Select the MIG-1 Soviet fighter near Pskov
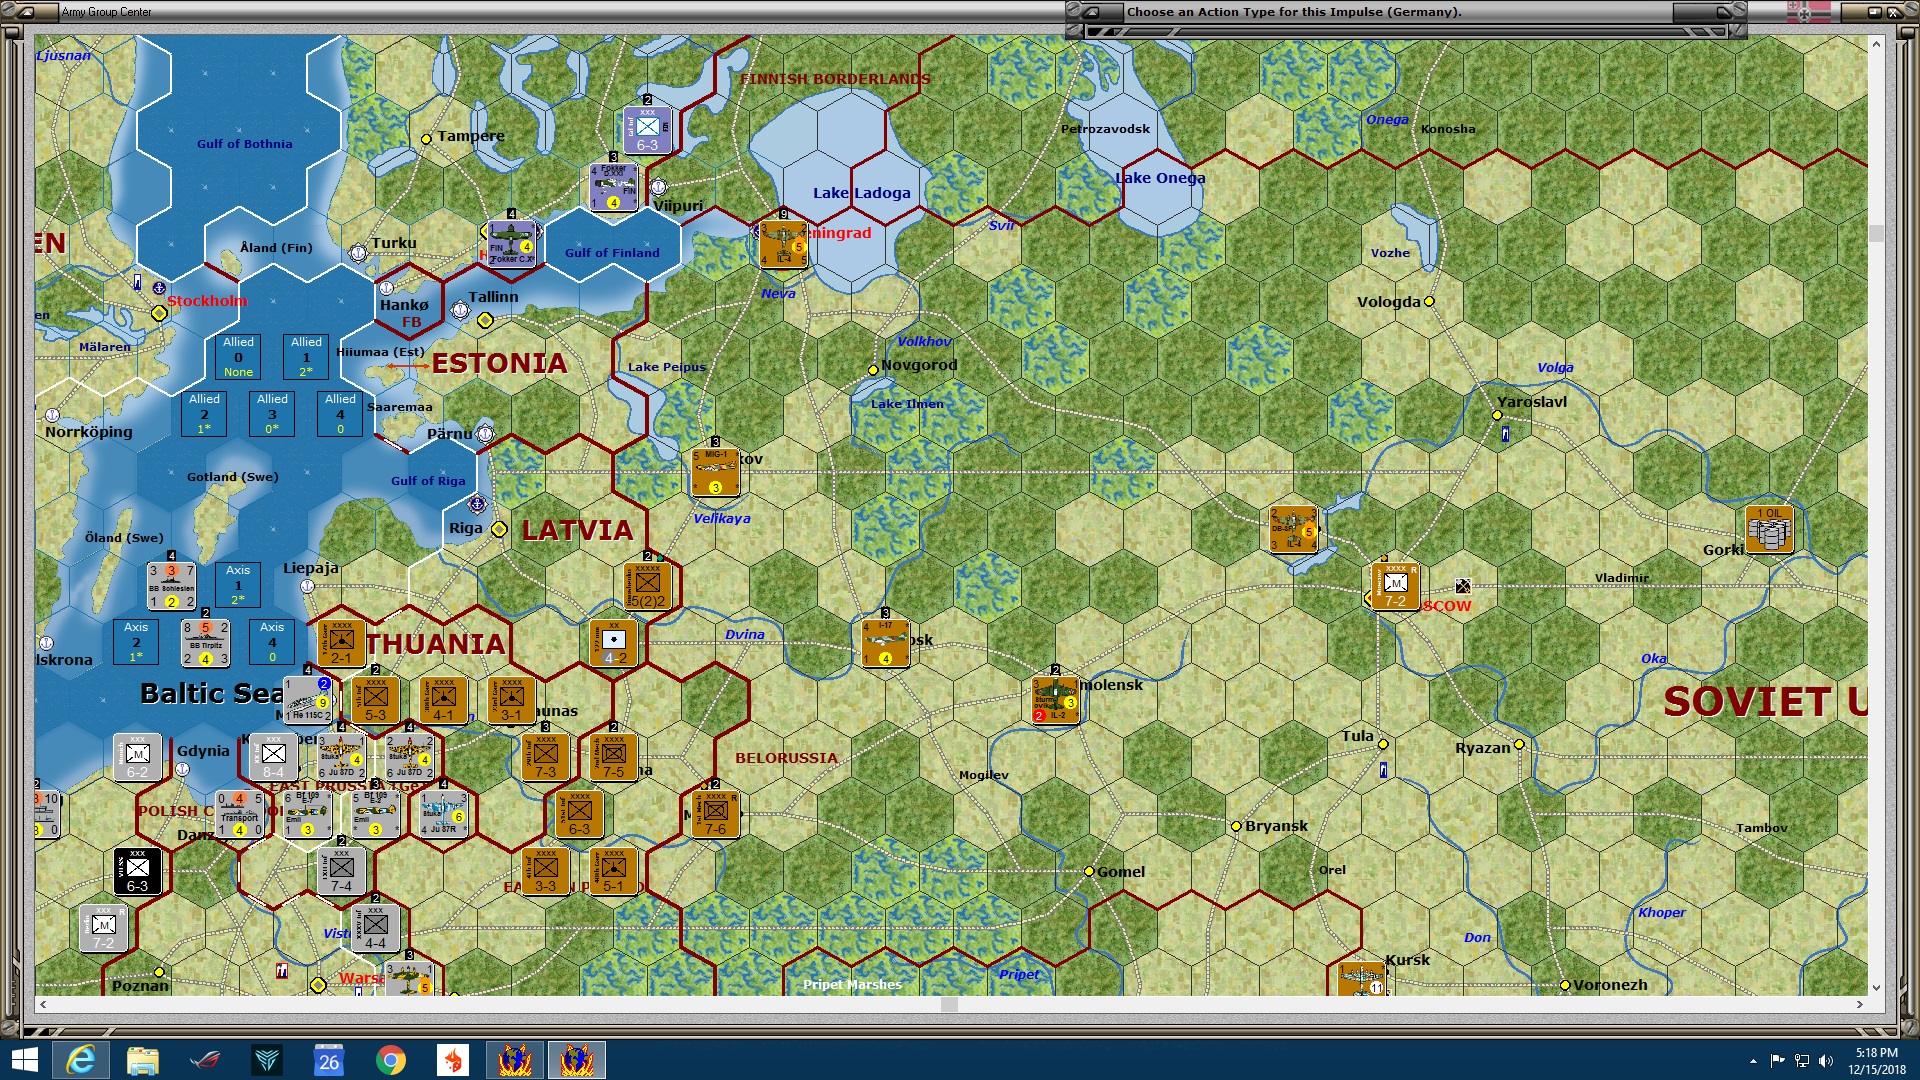Screen dimensions: 1920x1080 (x=715, y=473)
